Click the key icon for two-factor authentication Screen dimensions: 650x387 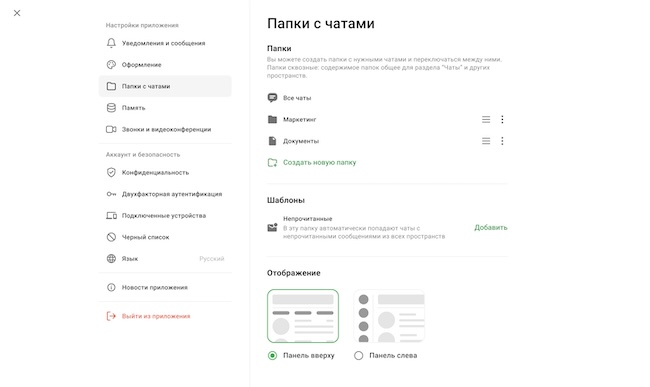pyautogui.click(x=111, y=194)
